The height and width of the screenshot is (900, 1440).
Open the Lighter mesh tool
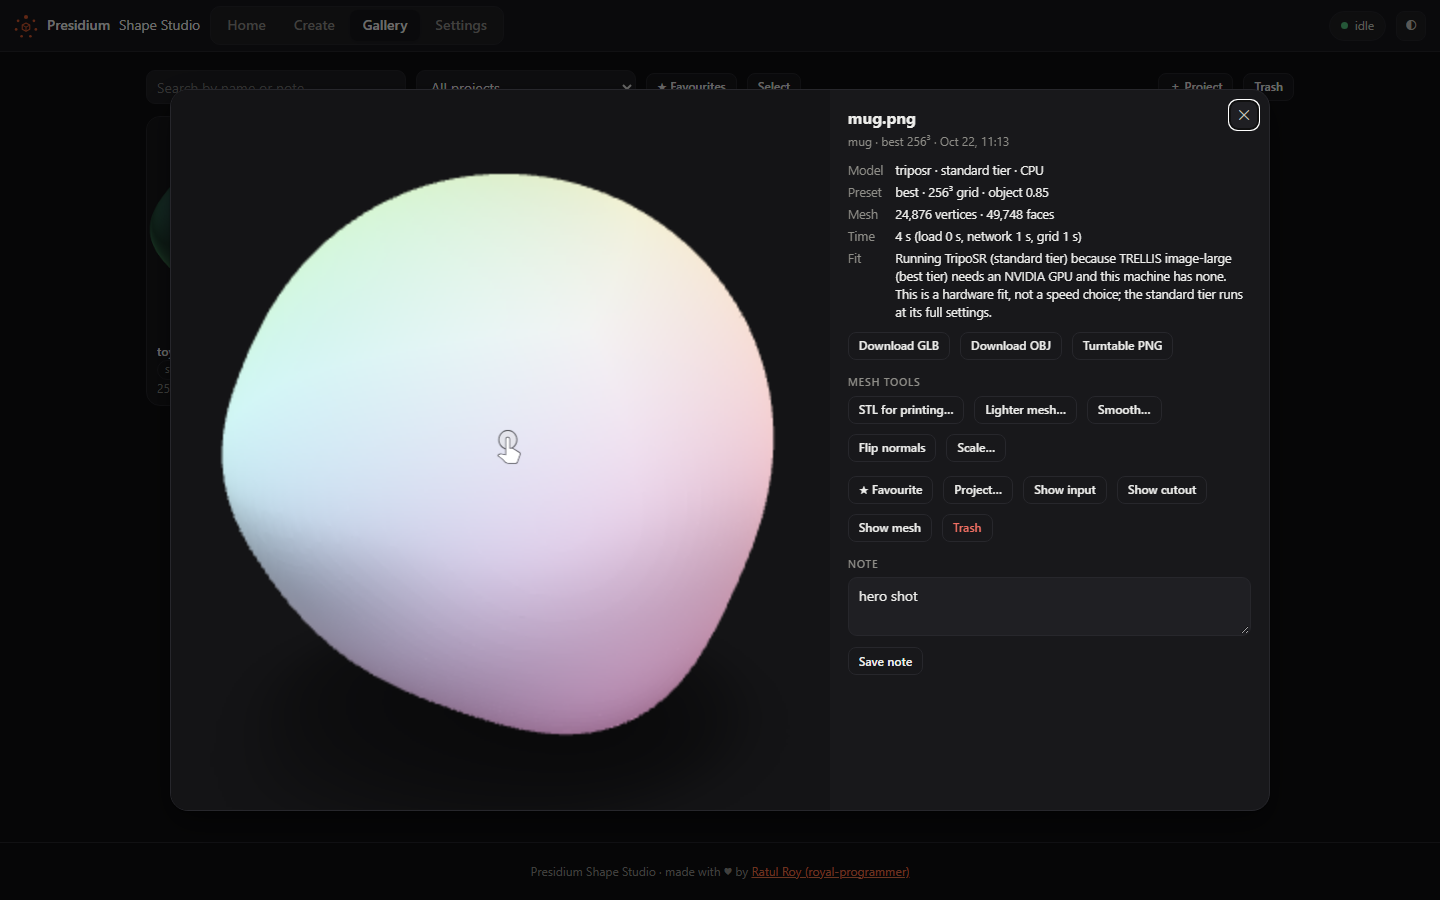click(x=1025, y=410)
